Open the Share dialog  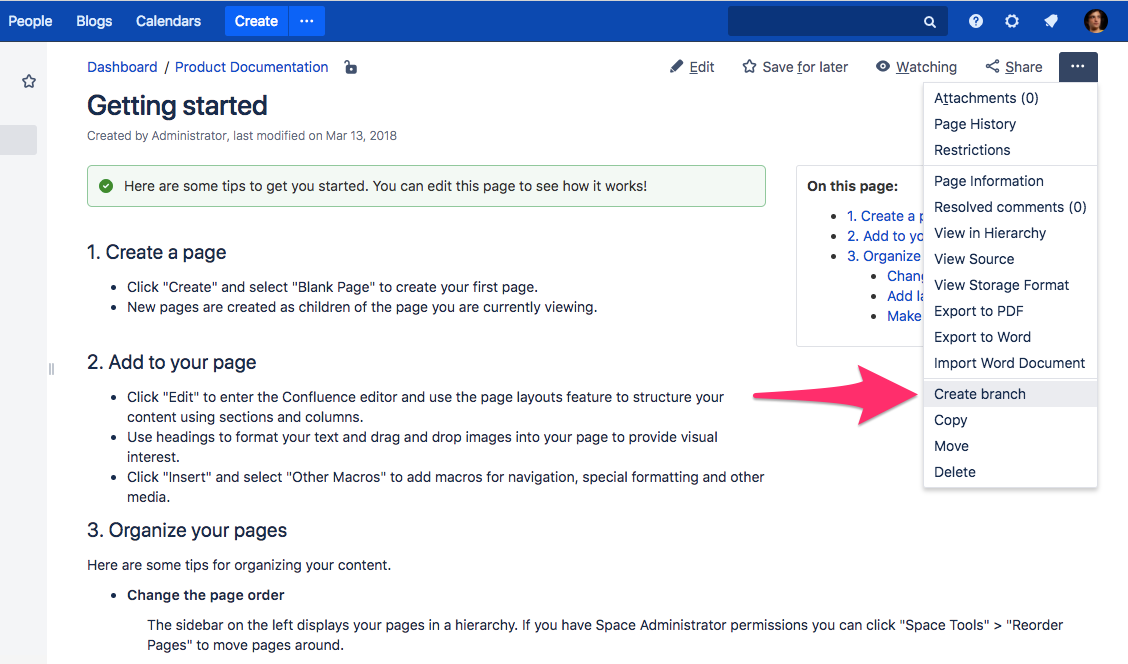point(1014,67)
